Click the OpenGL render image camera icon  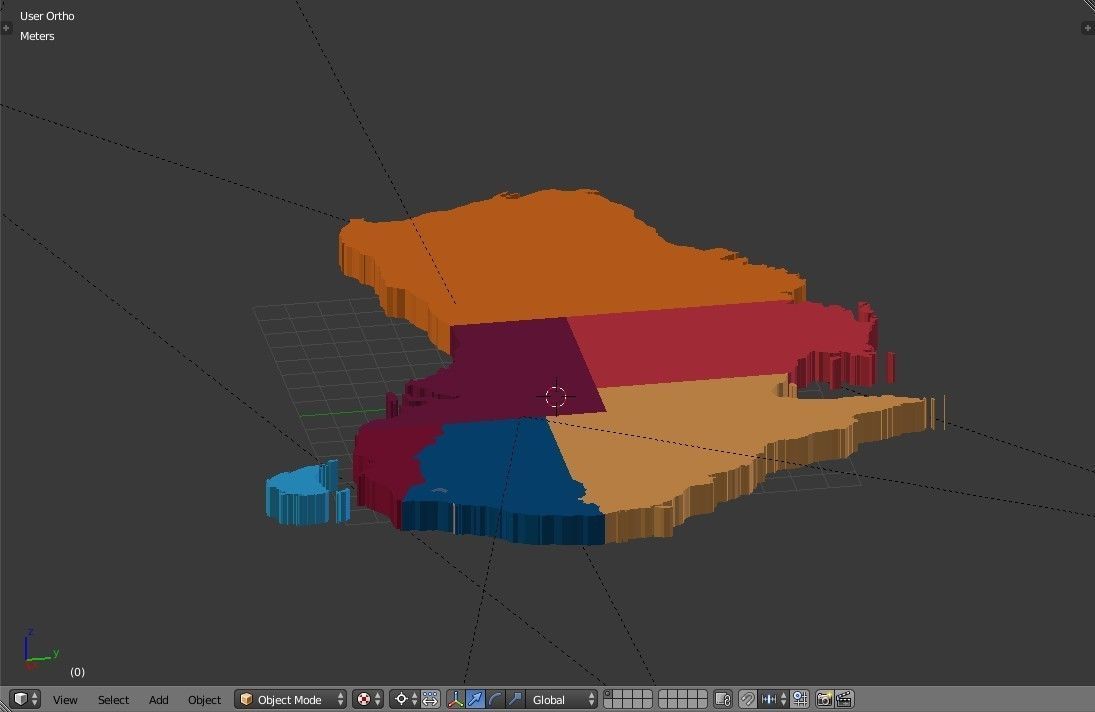pos(826,699)
